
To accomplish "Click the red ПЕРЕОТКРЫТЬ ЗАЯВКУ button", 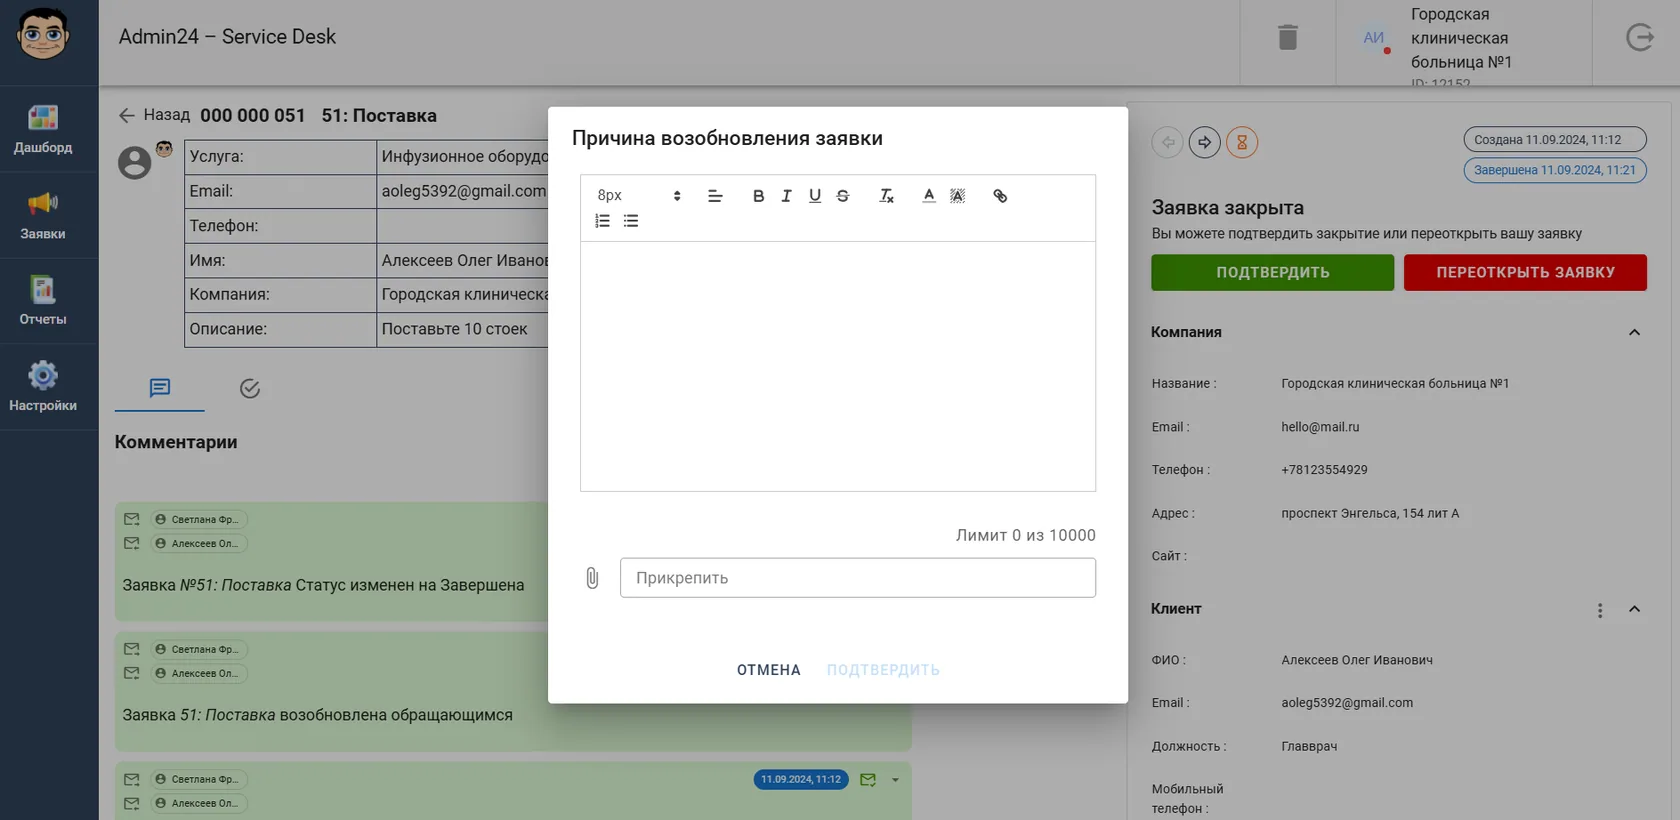I will 1525,272.
